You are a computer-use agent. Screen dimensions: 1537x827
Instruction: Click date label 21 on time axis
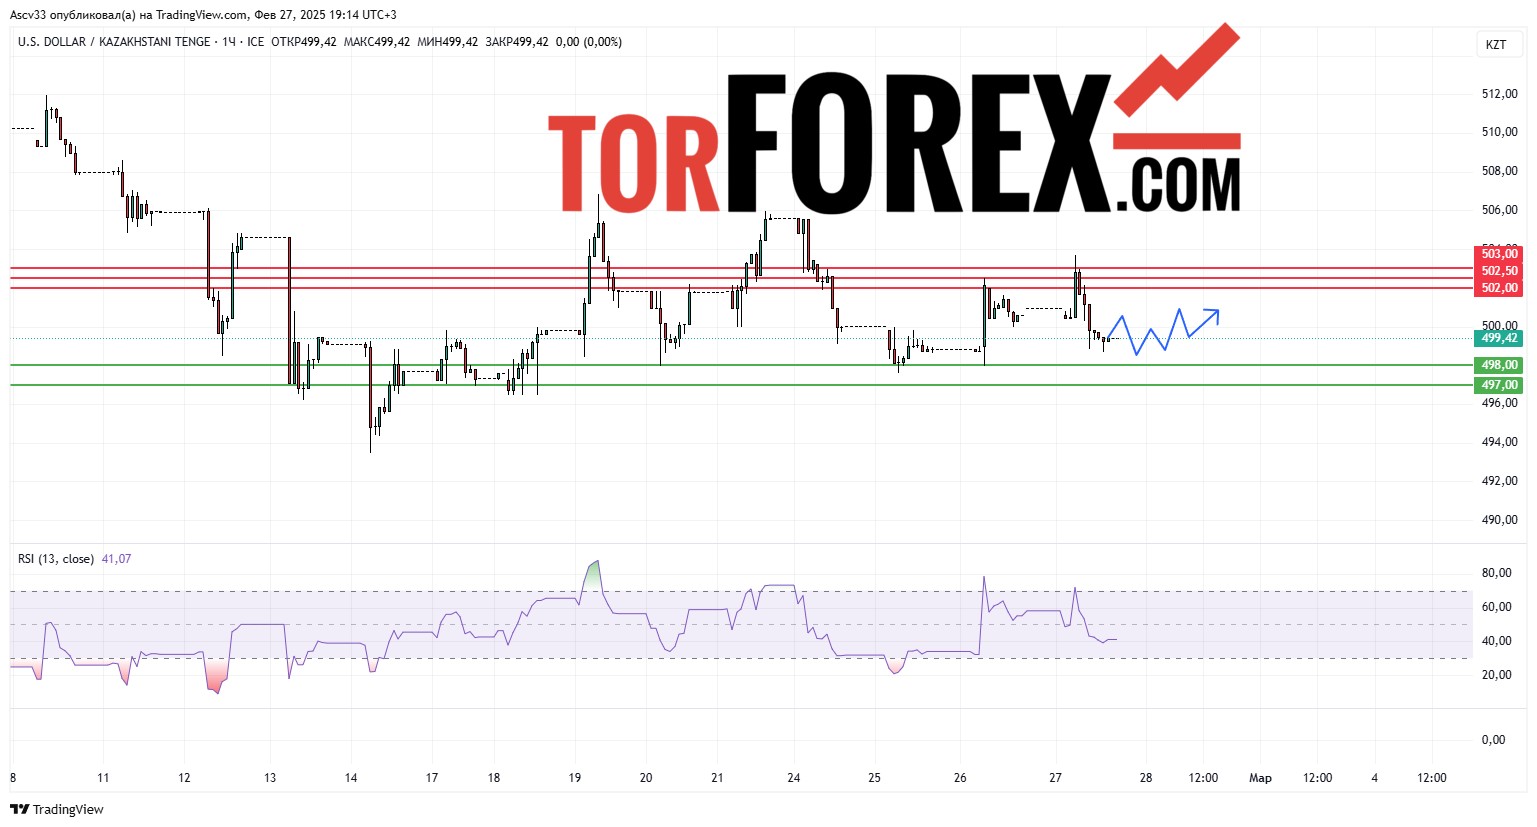(717, 778)
